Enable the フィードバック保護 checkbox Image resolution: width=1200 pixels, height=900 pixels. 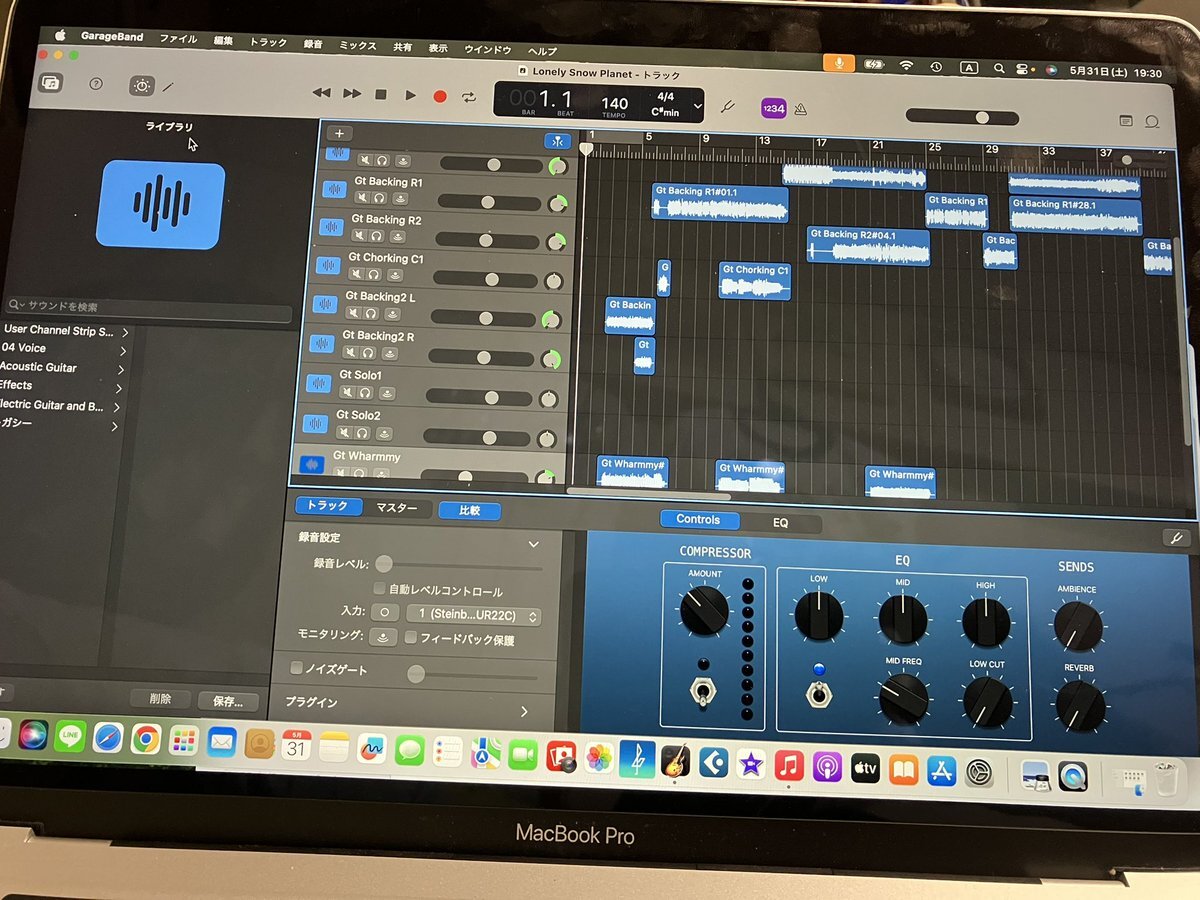pos(410,637)
